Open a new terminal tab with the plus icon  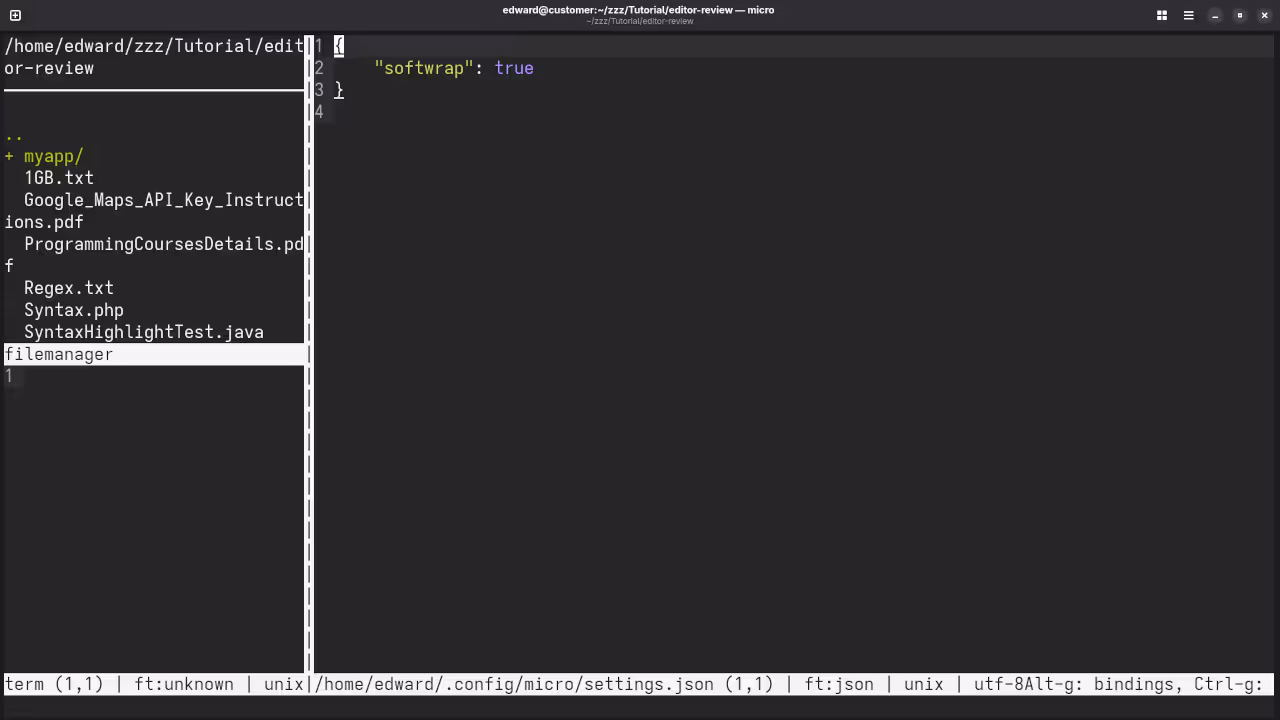(x=15, y=15)
